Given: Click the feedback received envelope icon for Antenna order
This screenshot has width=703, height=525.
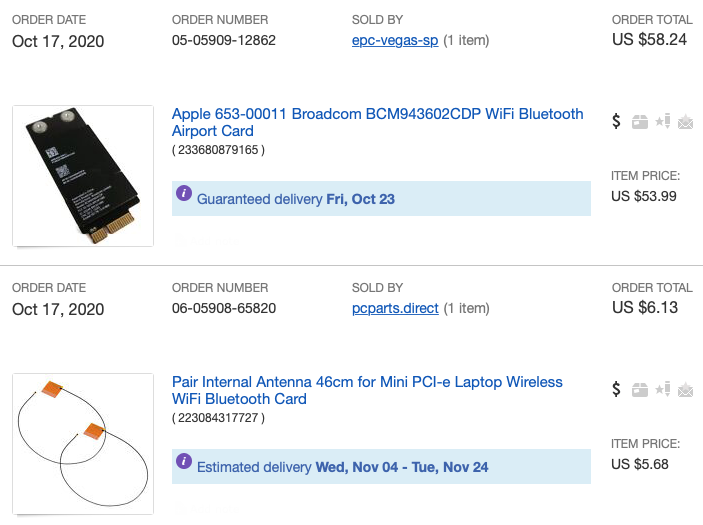Looking at the screenshot, I should 686,390.
